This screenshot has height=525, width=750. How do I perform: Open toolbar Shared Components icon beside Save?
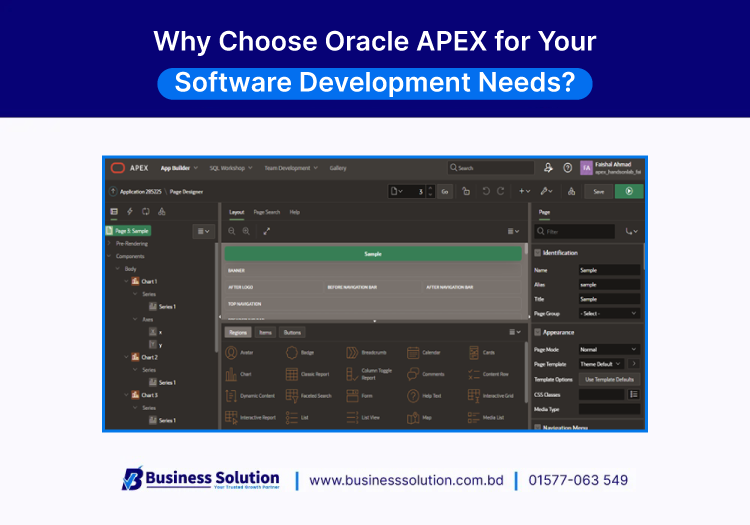point(571,191)
